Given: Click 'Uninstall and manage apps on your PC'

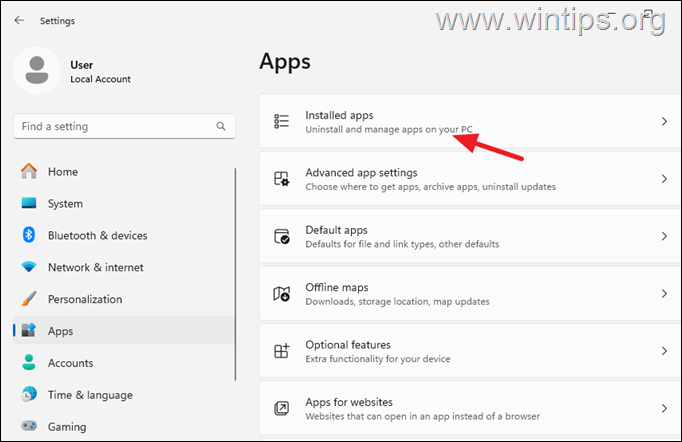Looking at the screenshot, I should click(389, 129).
